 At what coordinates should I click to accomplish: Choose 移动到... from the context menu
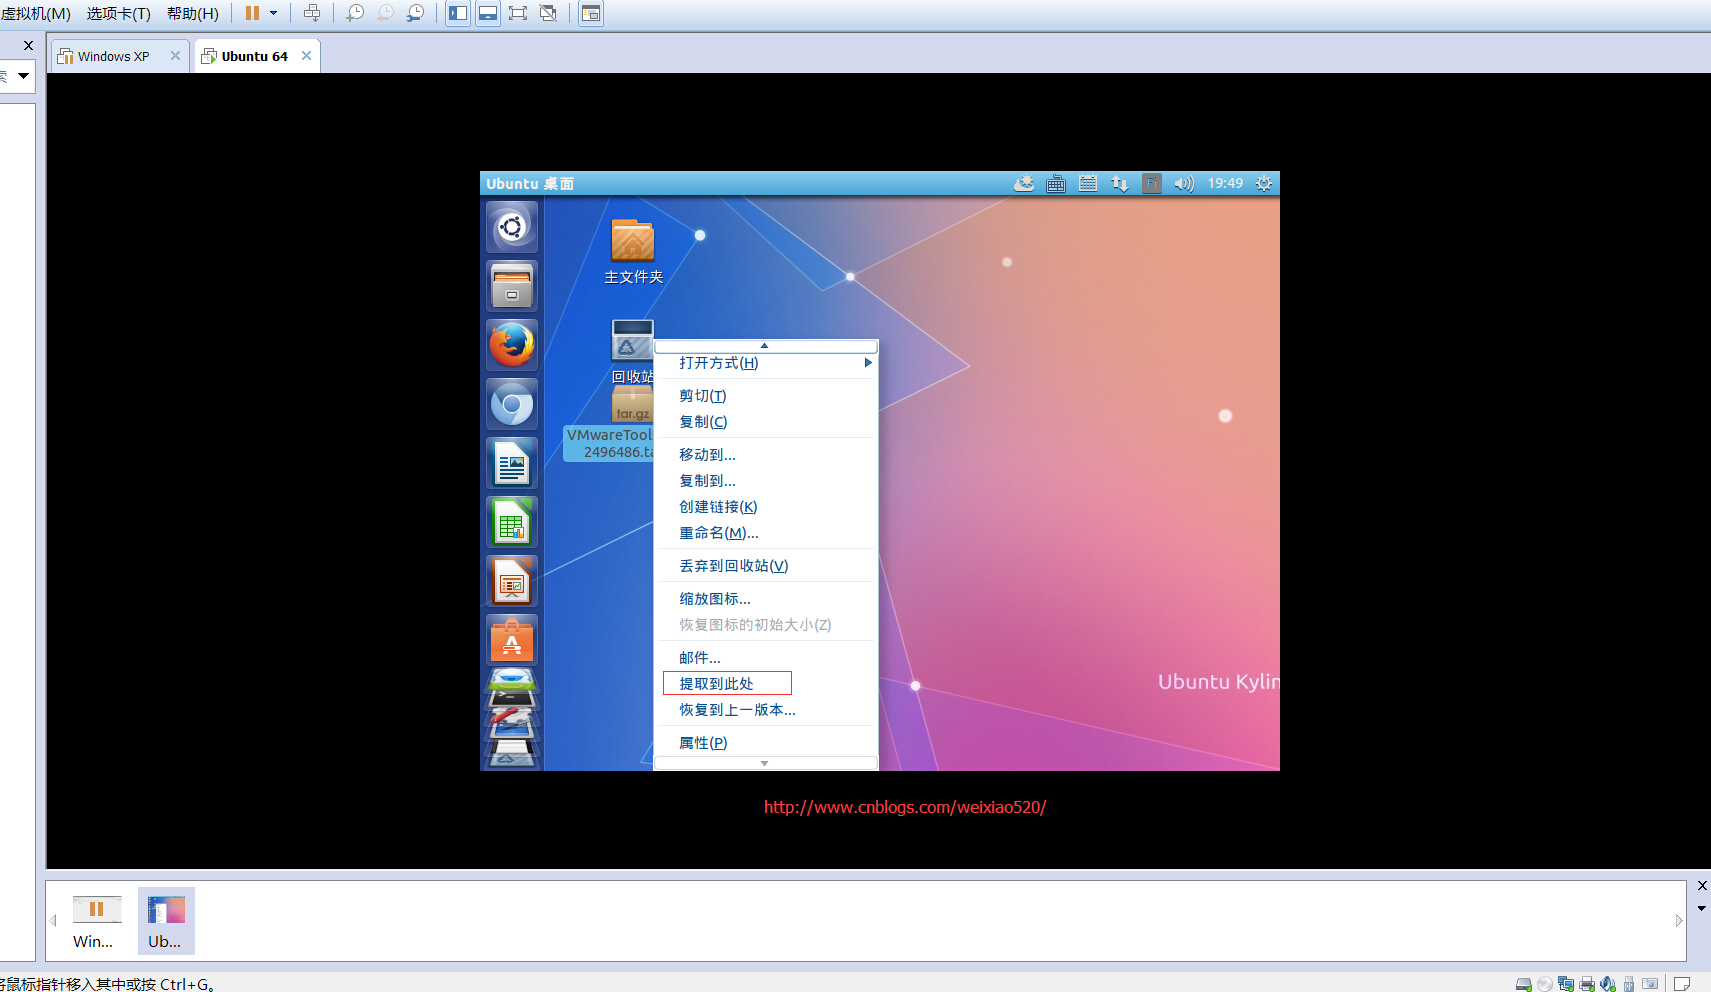click(766, 455)
